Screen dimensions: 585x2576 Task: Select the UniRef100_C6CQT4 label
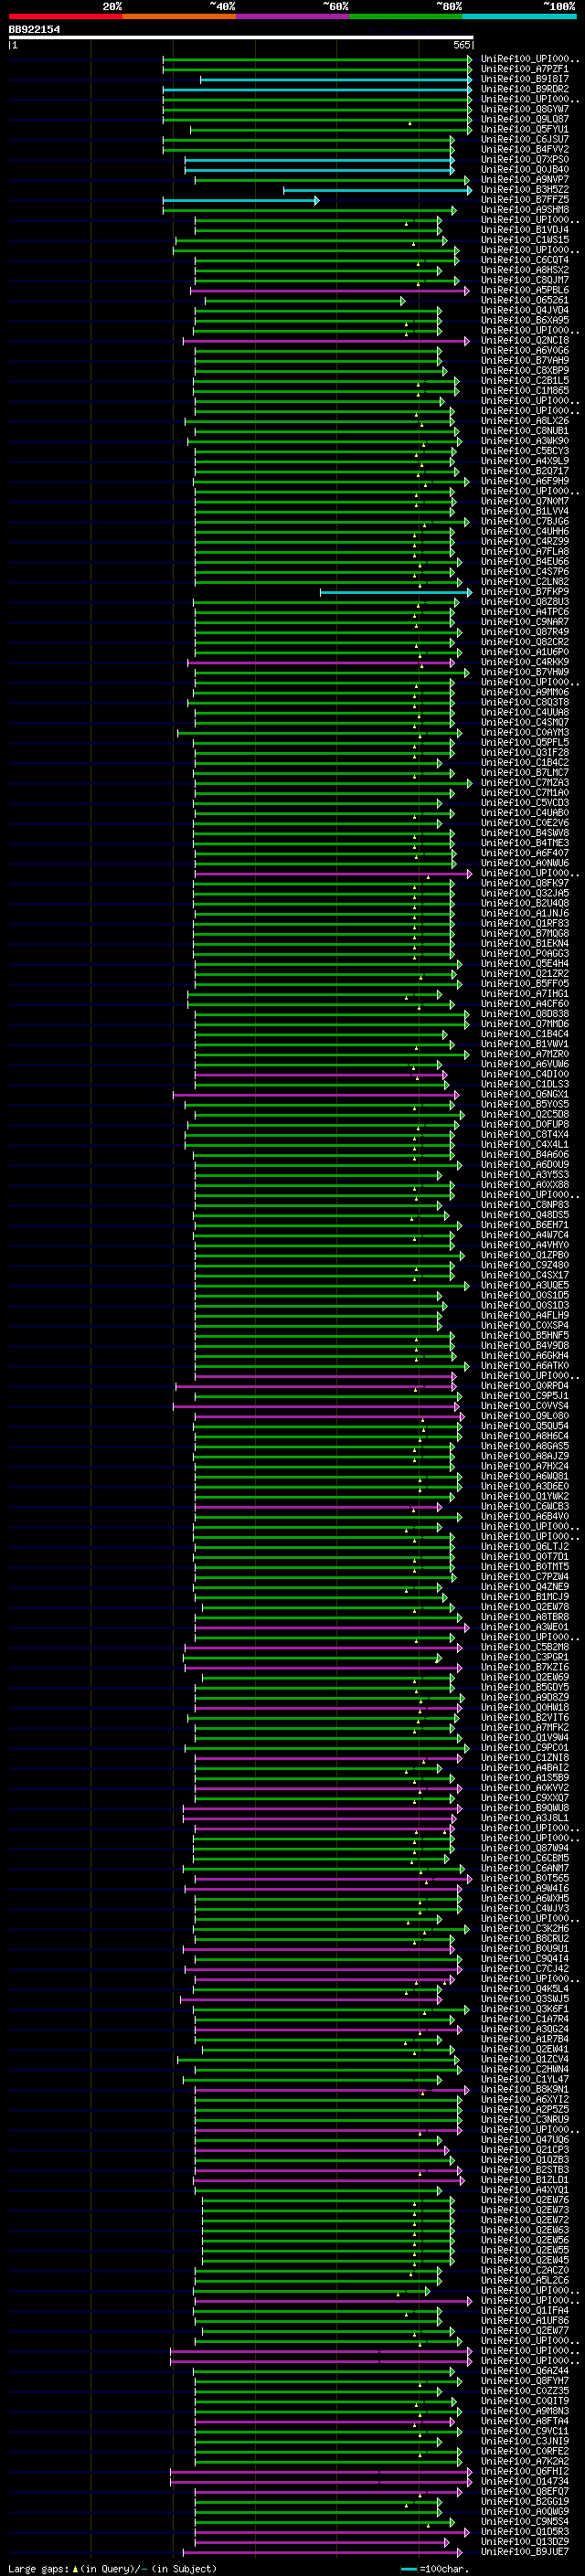coord(525,260)
